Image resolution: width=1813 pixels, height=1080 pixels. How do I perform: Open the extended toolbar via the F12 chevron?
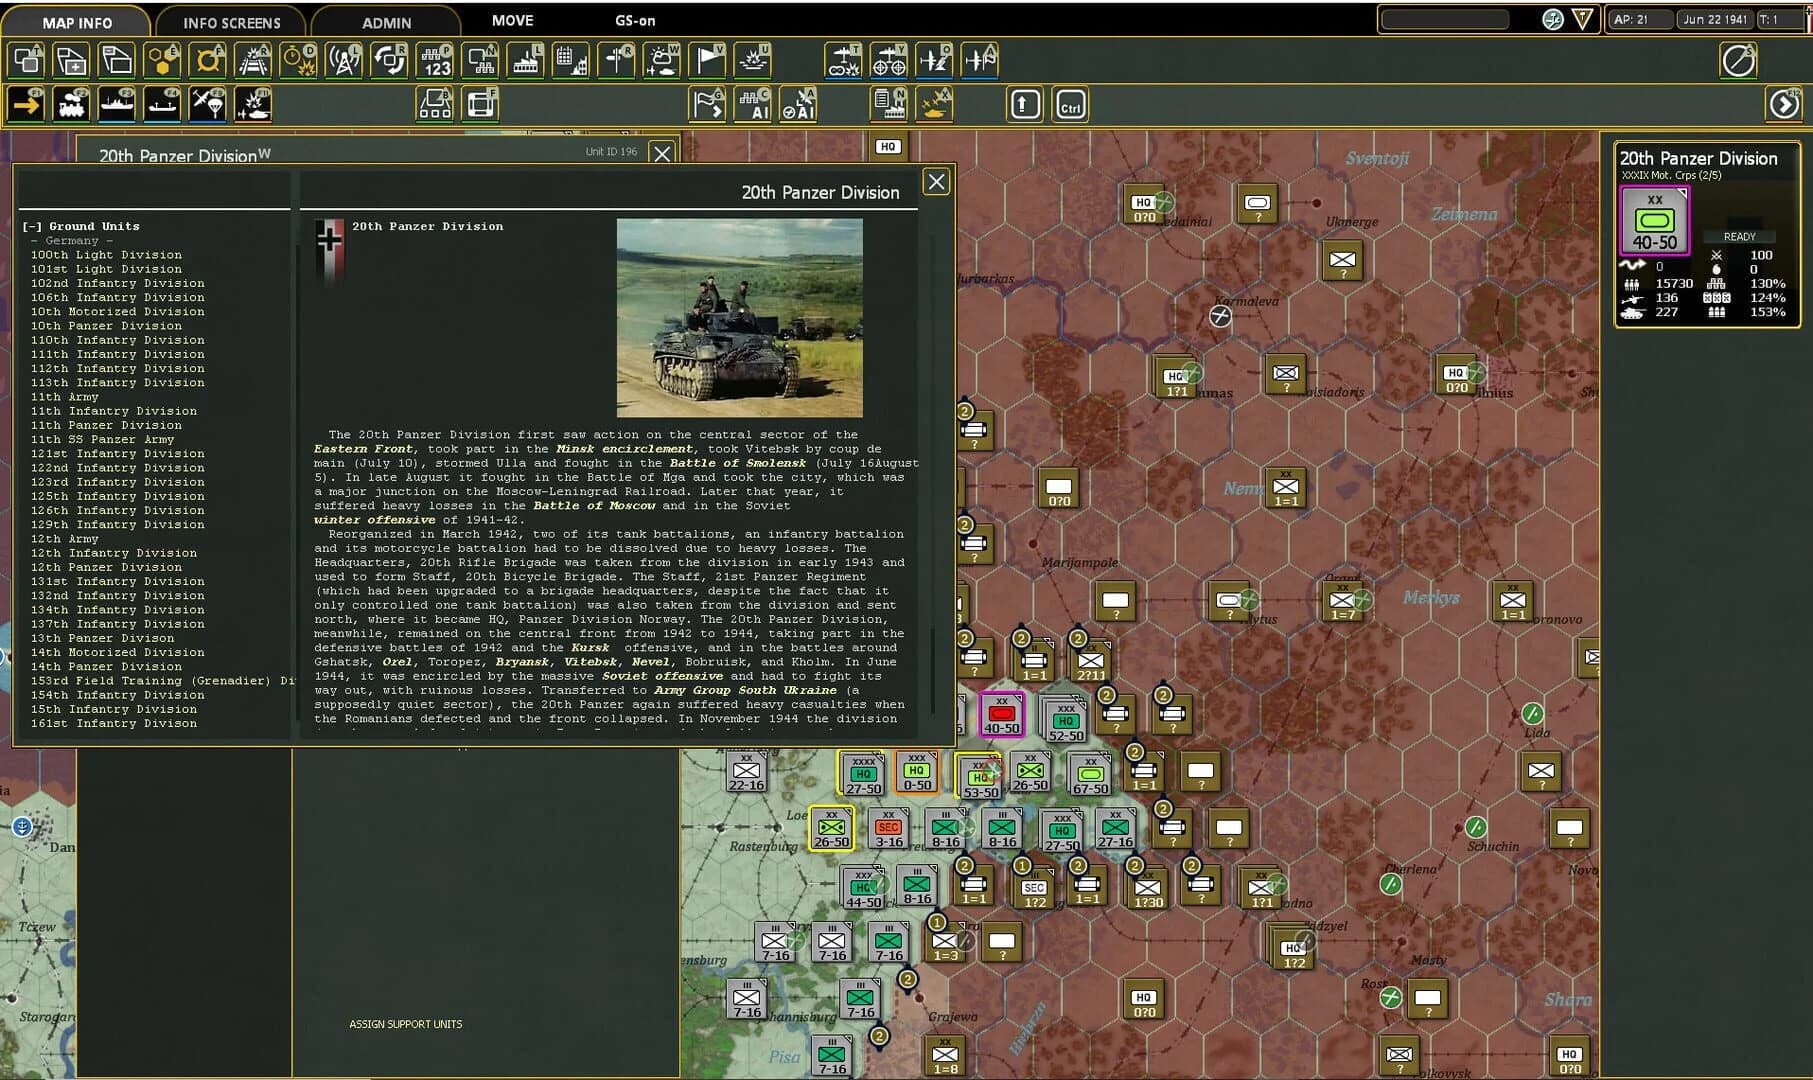click(x=1785, y=103)
